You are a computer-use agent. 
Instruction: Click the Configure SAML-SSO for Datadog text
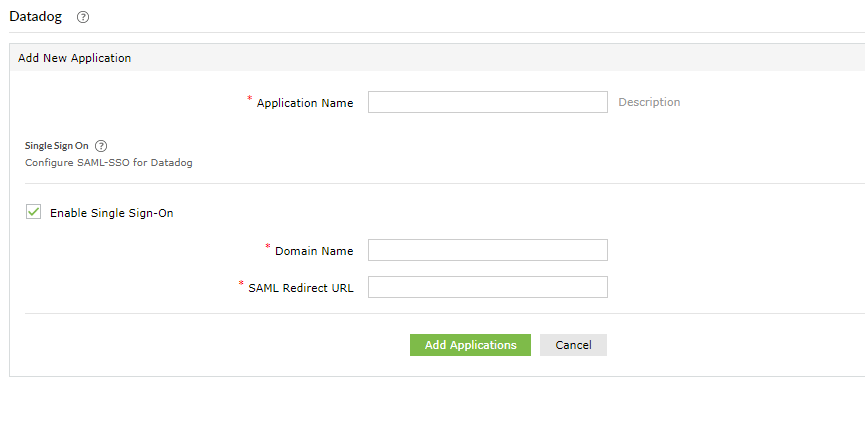(x=108, y=162)
